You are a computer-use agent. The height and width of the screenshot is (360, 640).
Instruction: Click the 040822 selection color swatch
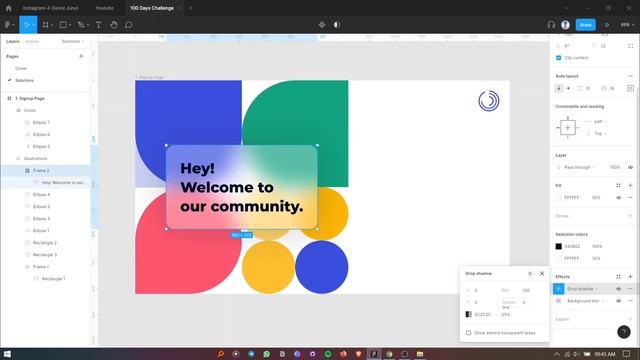click(x=558, y=247)
